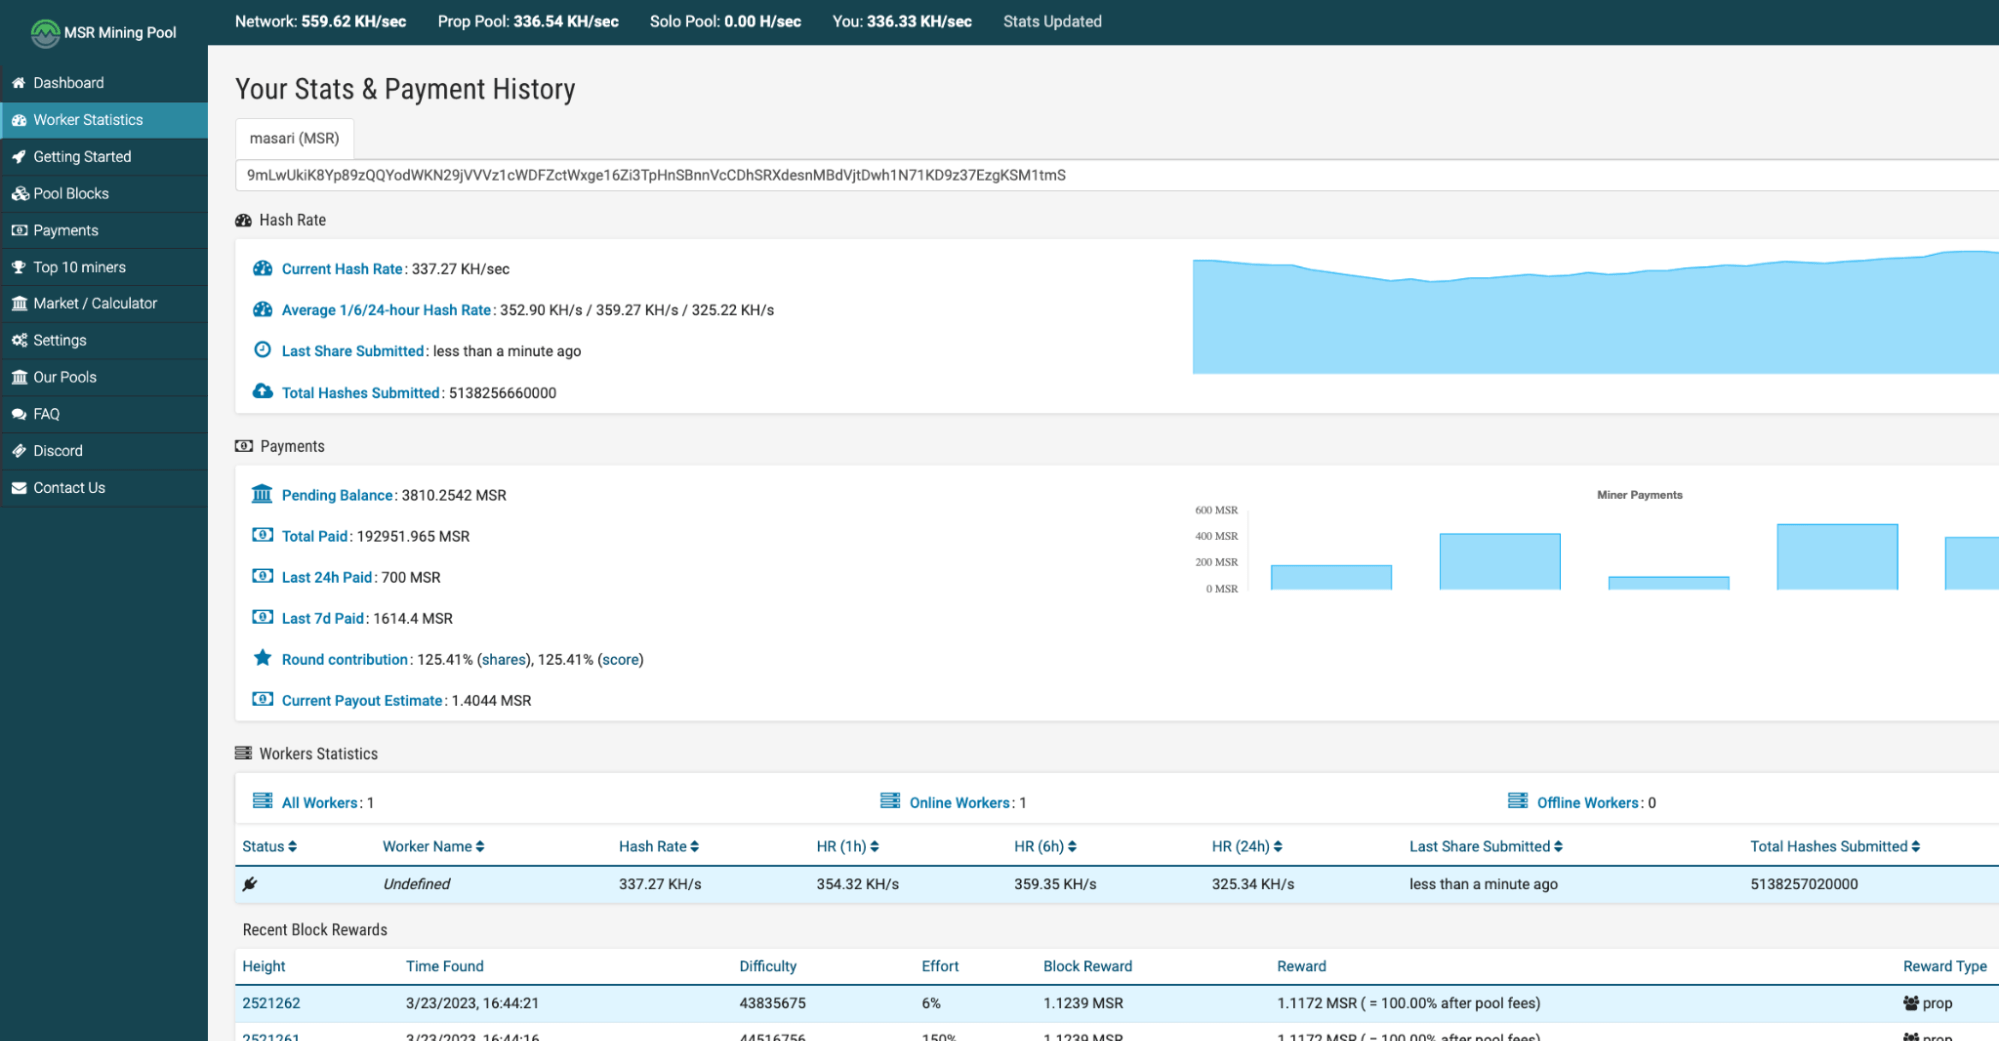
Task: Click the MSR Mining Pool logo
Action: click(x=45, y=32)
